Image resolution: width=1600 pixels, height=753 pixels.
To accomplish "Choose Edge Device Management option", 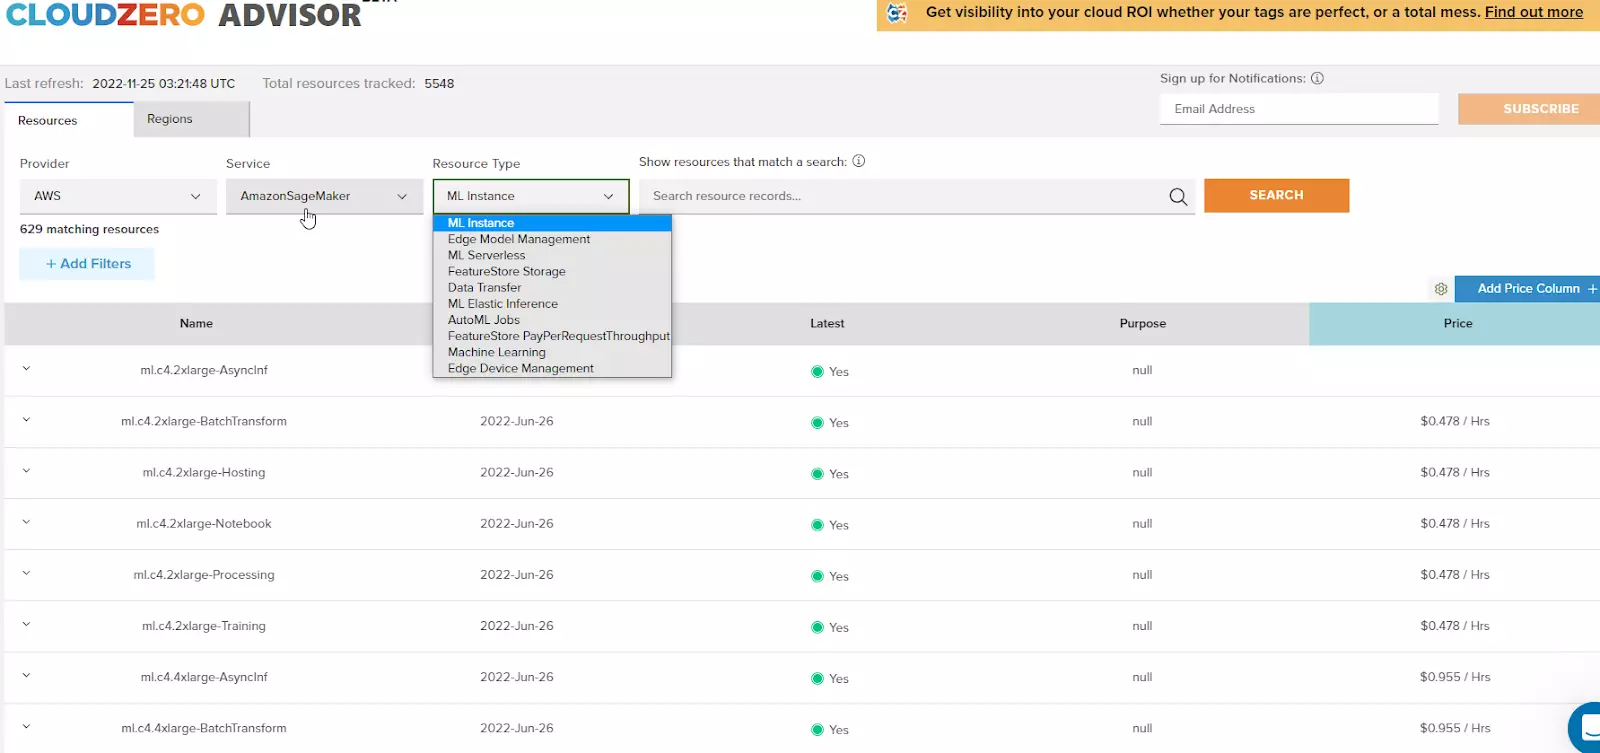I will [x=552, y=368].
